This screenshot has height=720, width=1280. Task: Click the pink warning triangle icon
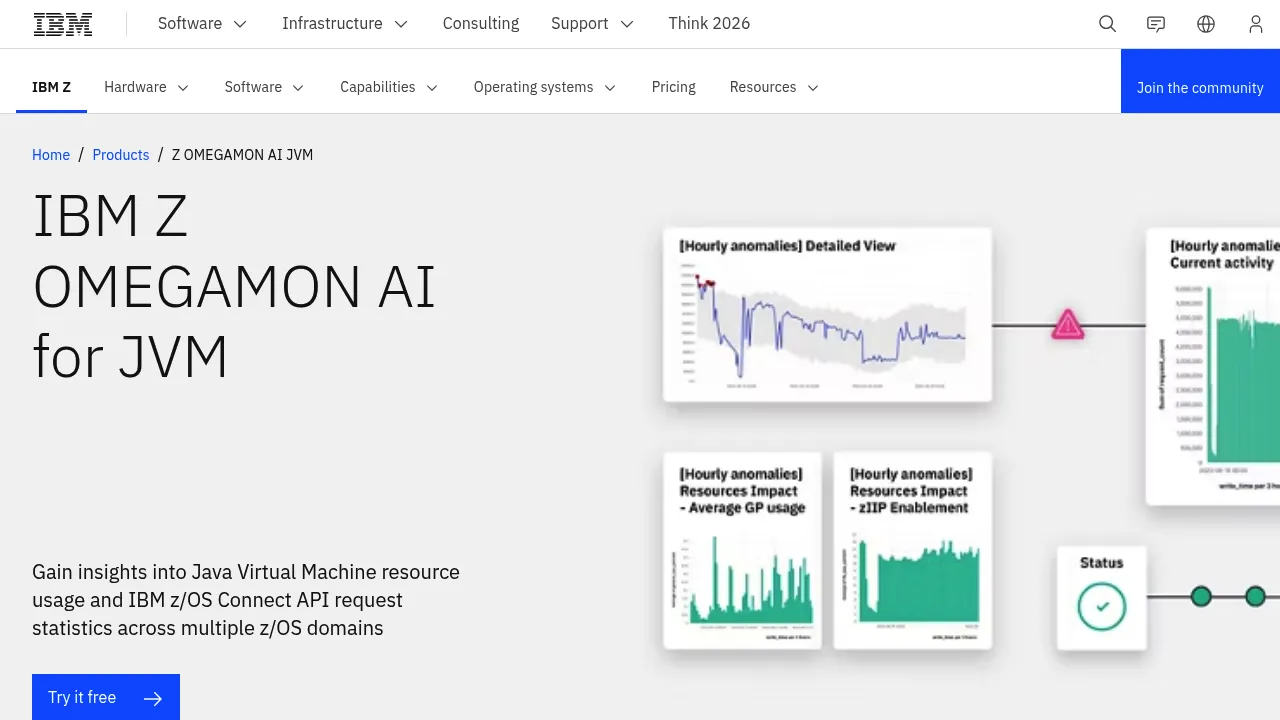(1068, 324)
